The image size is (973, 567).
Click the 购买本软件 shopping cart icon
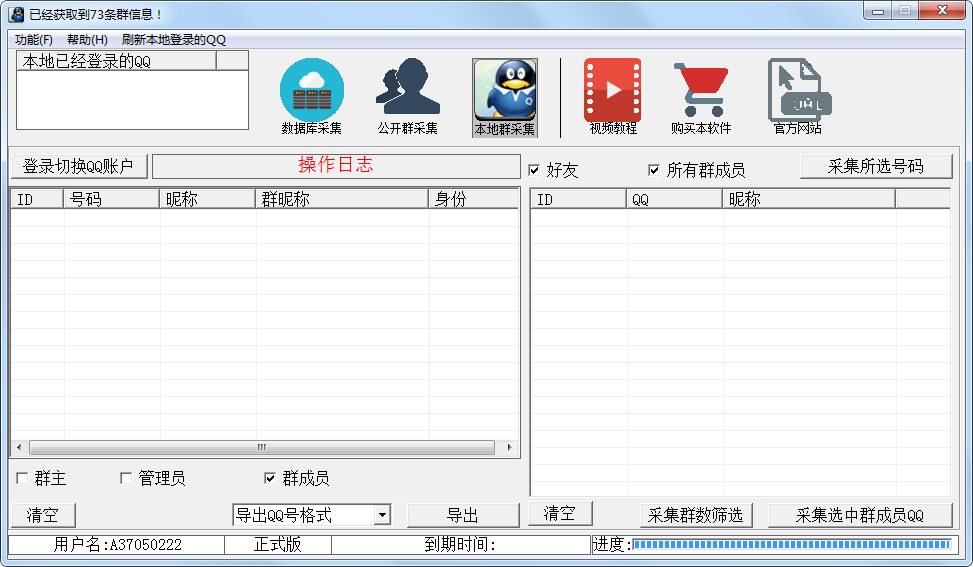pyautogui.click(x=700, y=90)
